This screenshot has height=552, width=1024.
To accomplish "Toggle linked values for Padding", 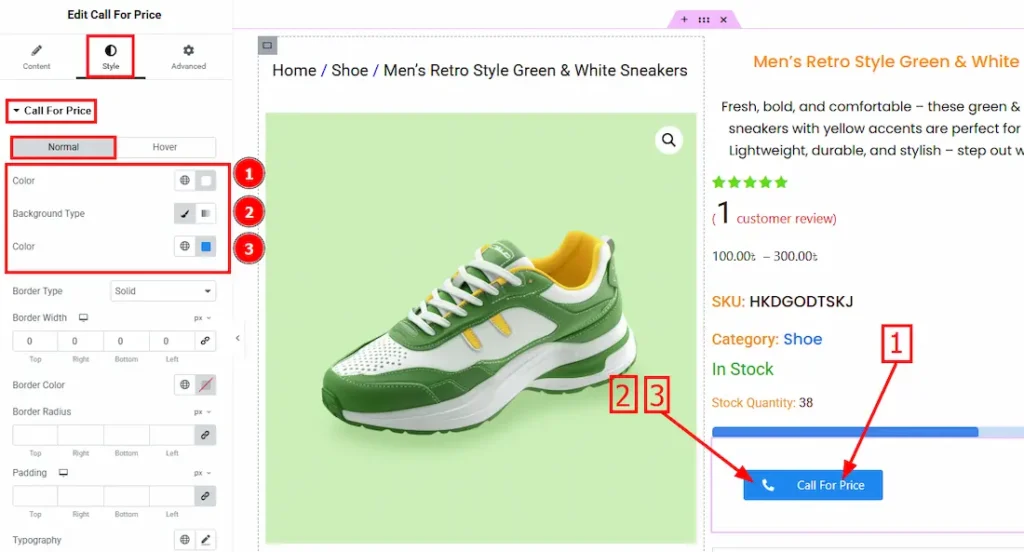I will [205, 495].
